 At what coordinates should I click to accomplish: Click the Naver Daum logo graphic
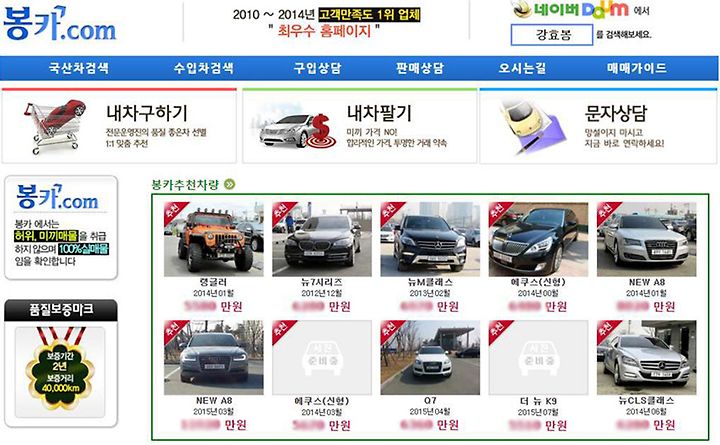(x=571, y=10)
